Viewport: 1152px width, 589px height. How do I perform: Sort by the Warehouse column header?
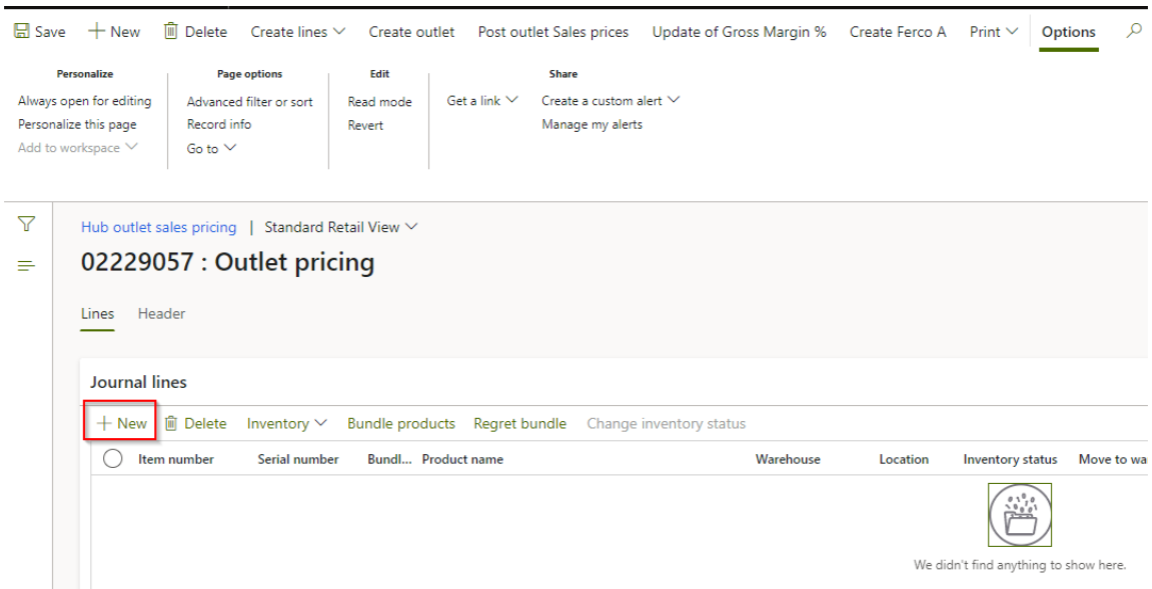[787, 459]
